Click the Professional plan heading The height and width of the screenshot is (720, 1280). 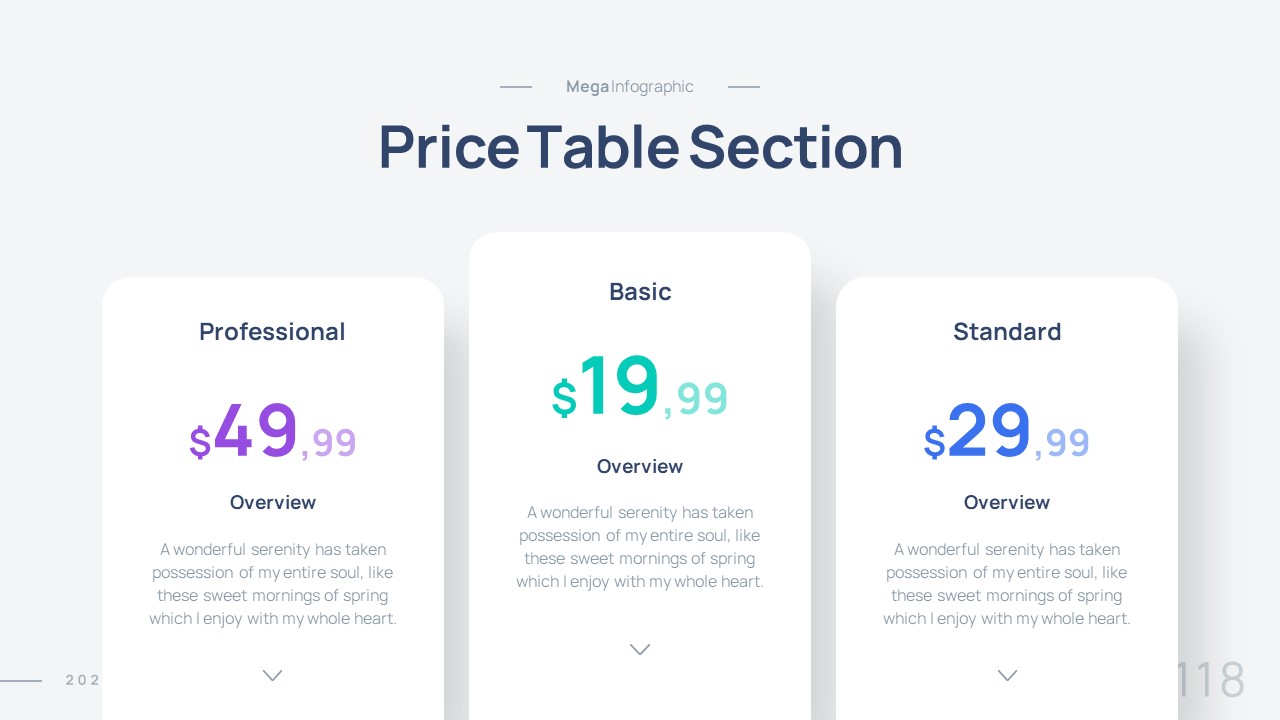click(272, 332)
